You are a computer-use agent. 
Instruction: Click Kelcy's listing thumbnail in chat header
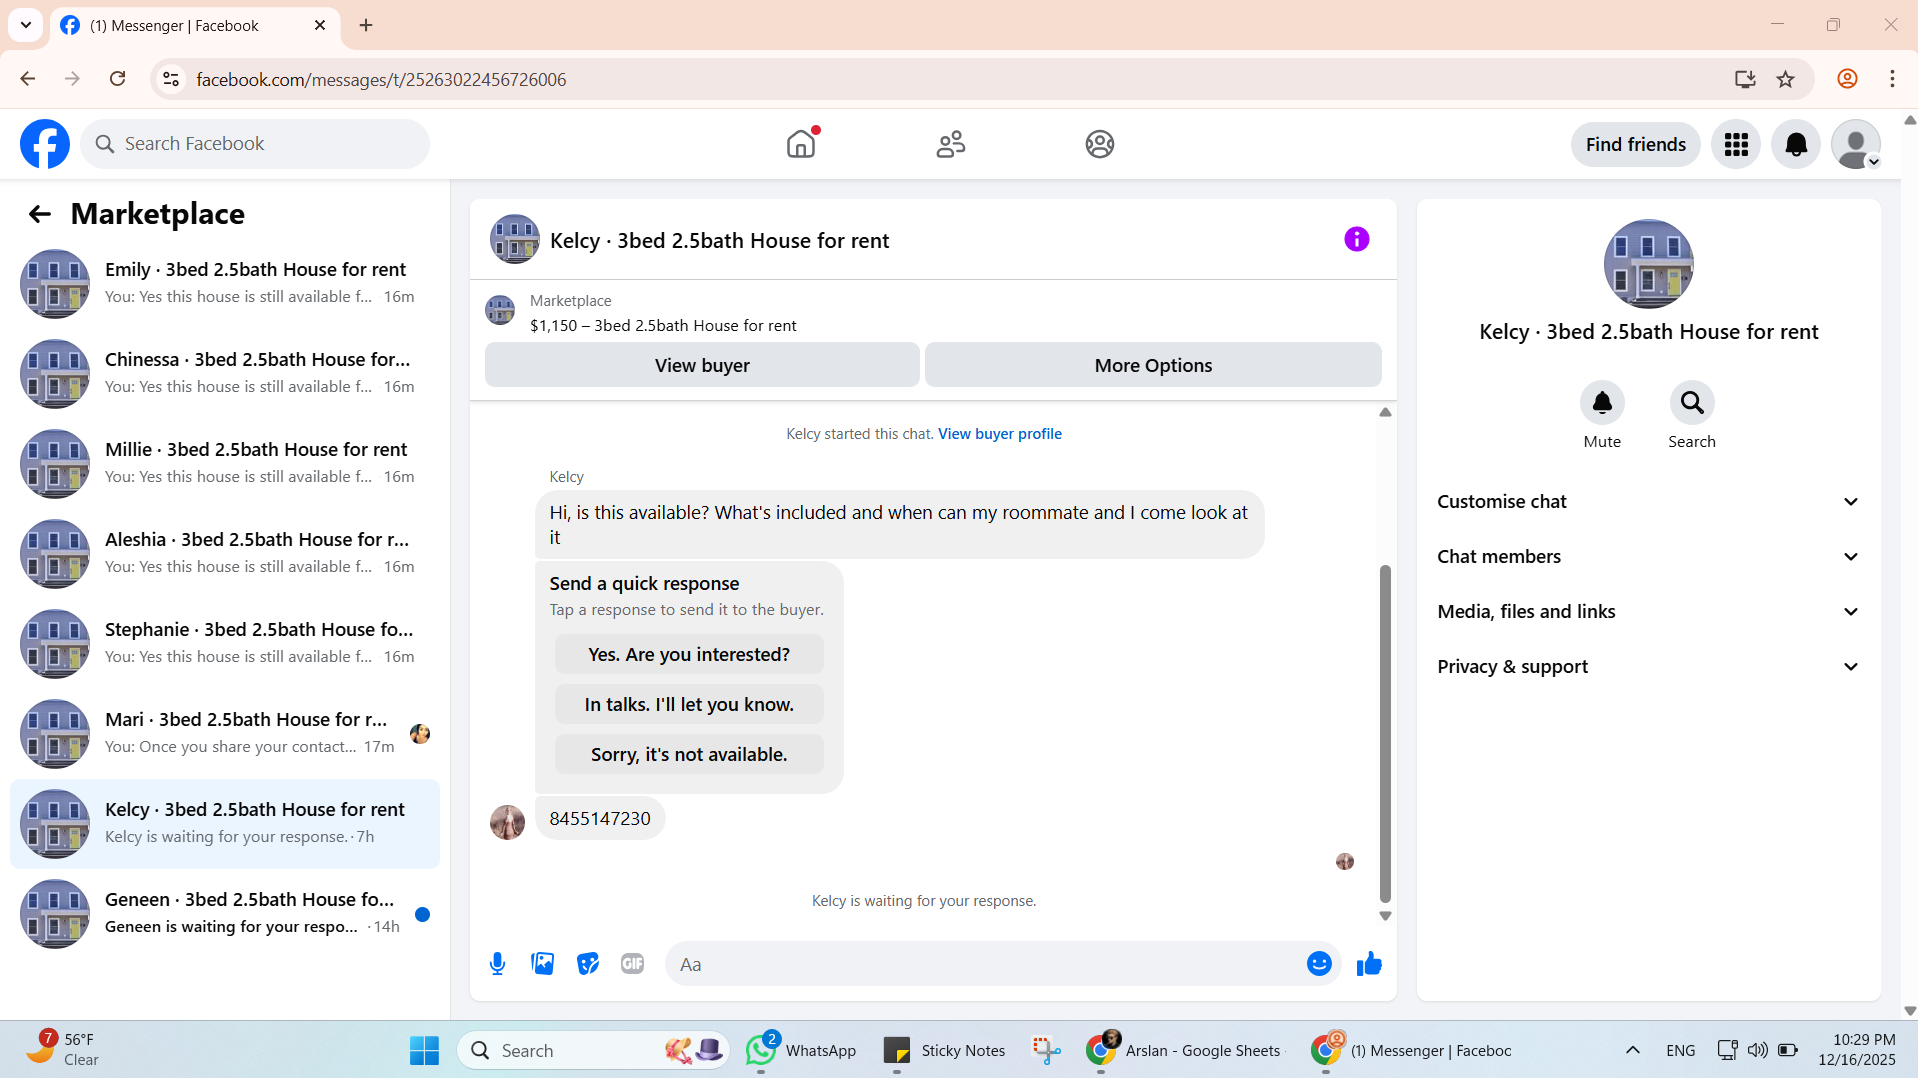(515, 240)
